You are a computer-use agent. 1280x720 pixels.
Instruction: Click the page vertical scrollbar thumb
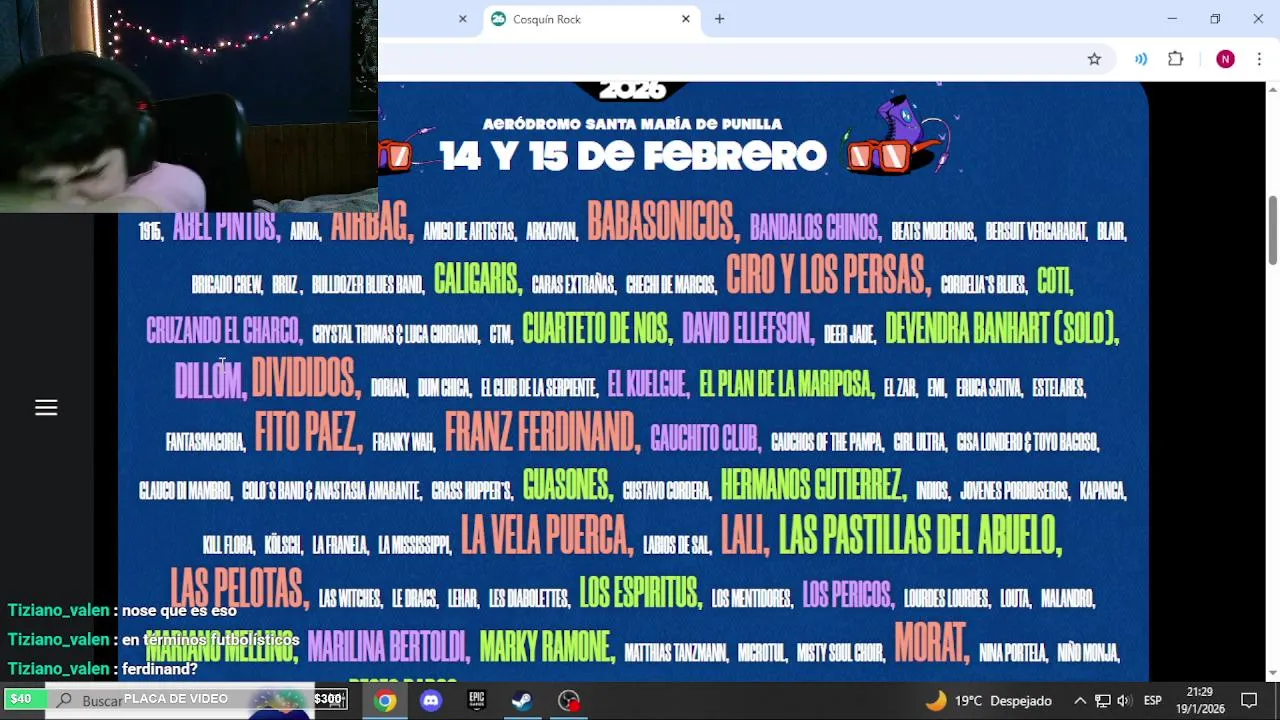tap(1273, 231)
